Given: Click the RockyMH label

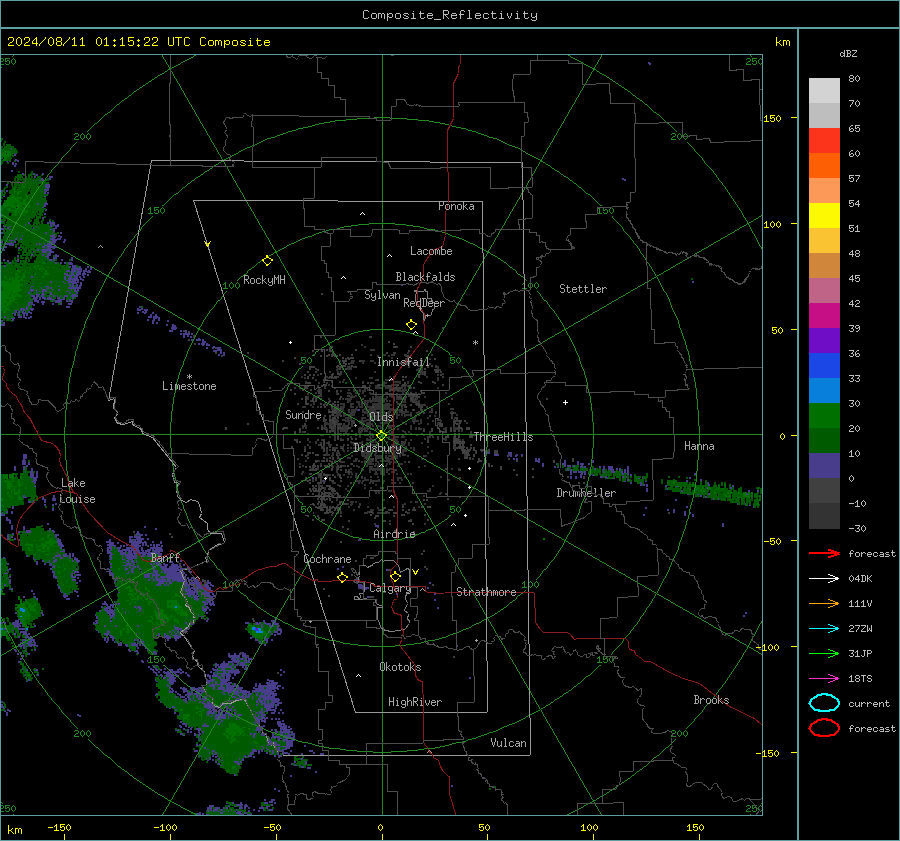Looking at the screenshot, I should pos(264,280).
